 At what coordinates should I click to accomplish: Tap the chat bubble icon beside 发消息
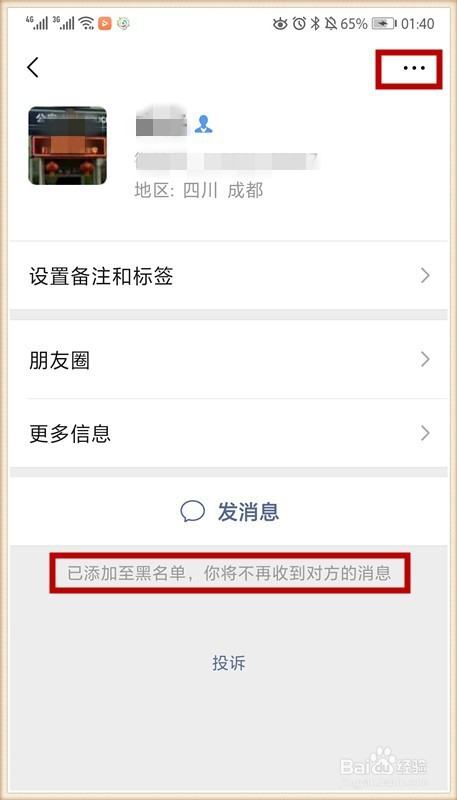pyautogui.click(x=193, y=511)
